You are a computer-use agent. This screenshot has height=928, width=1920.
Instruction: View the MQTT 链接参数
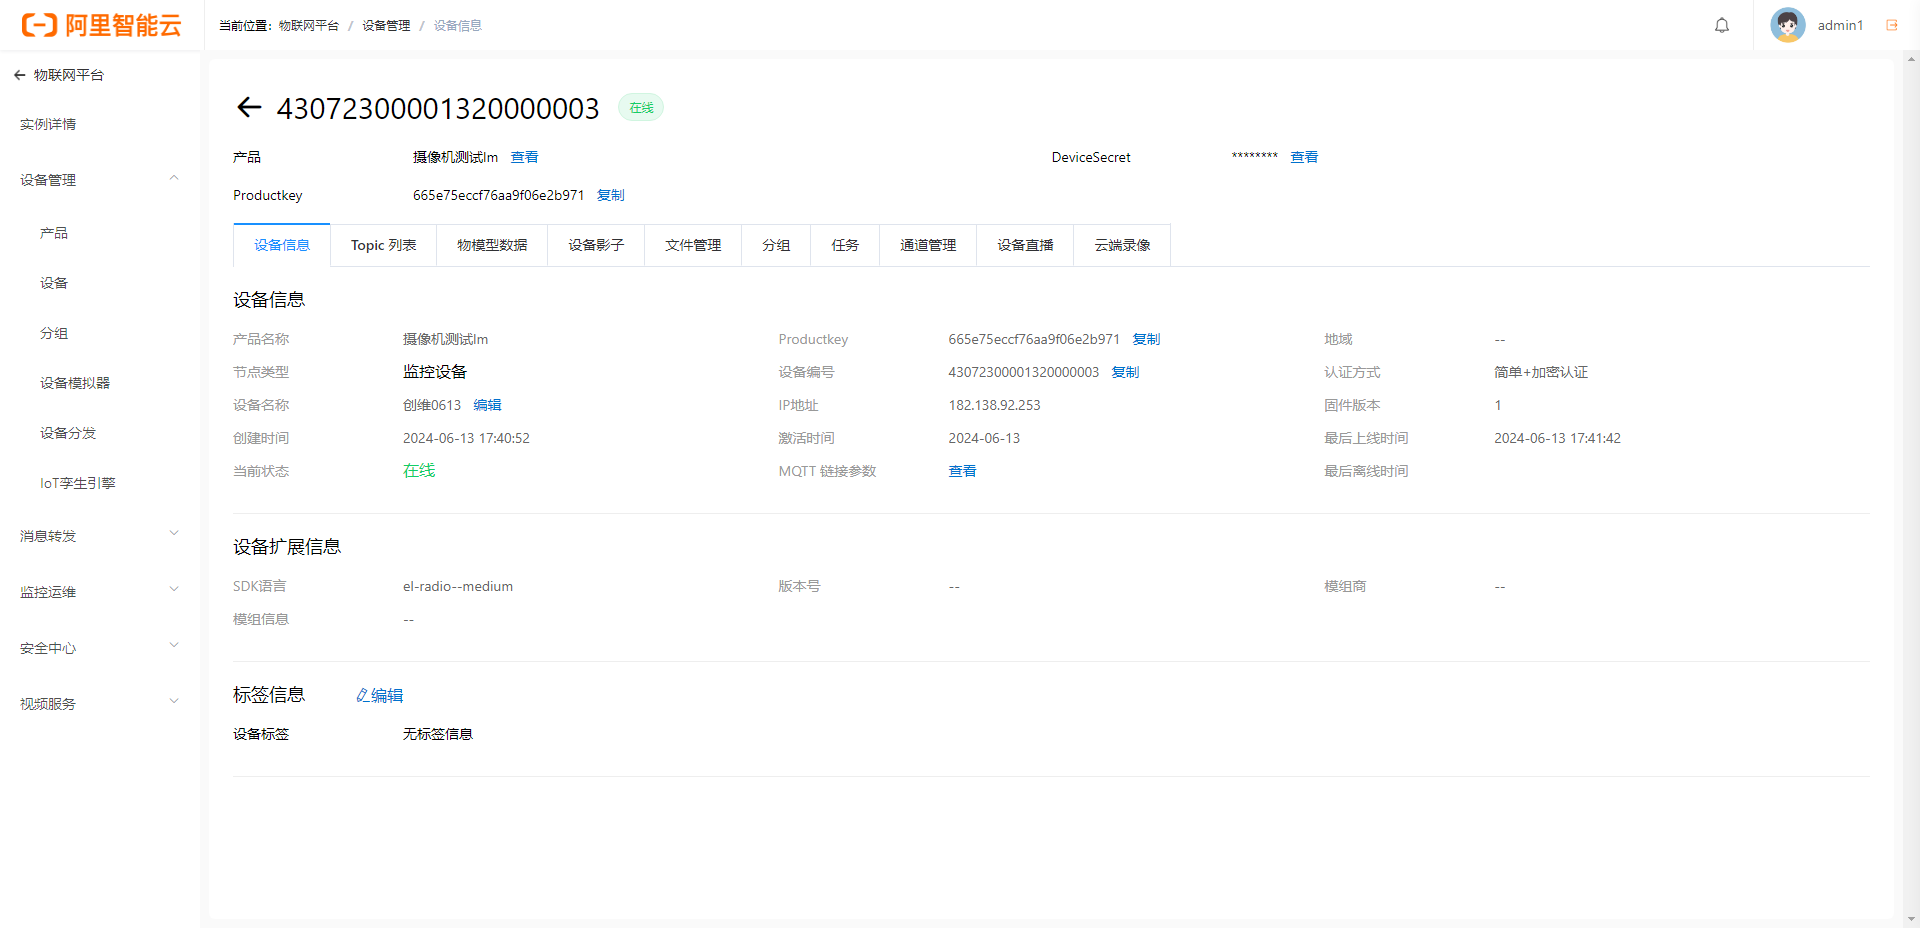click(x=962, y=471)
